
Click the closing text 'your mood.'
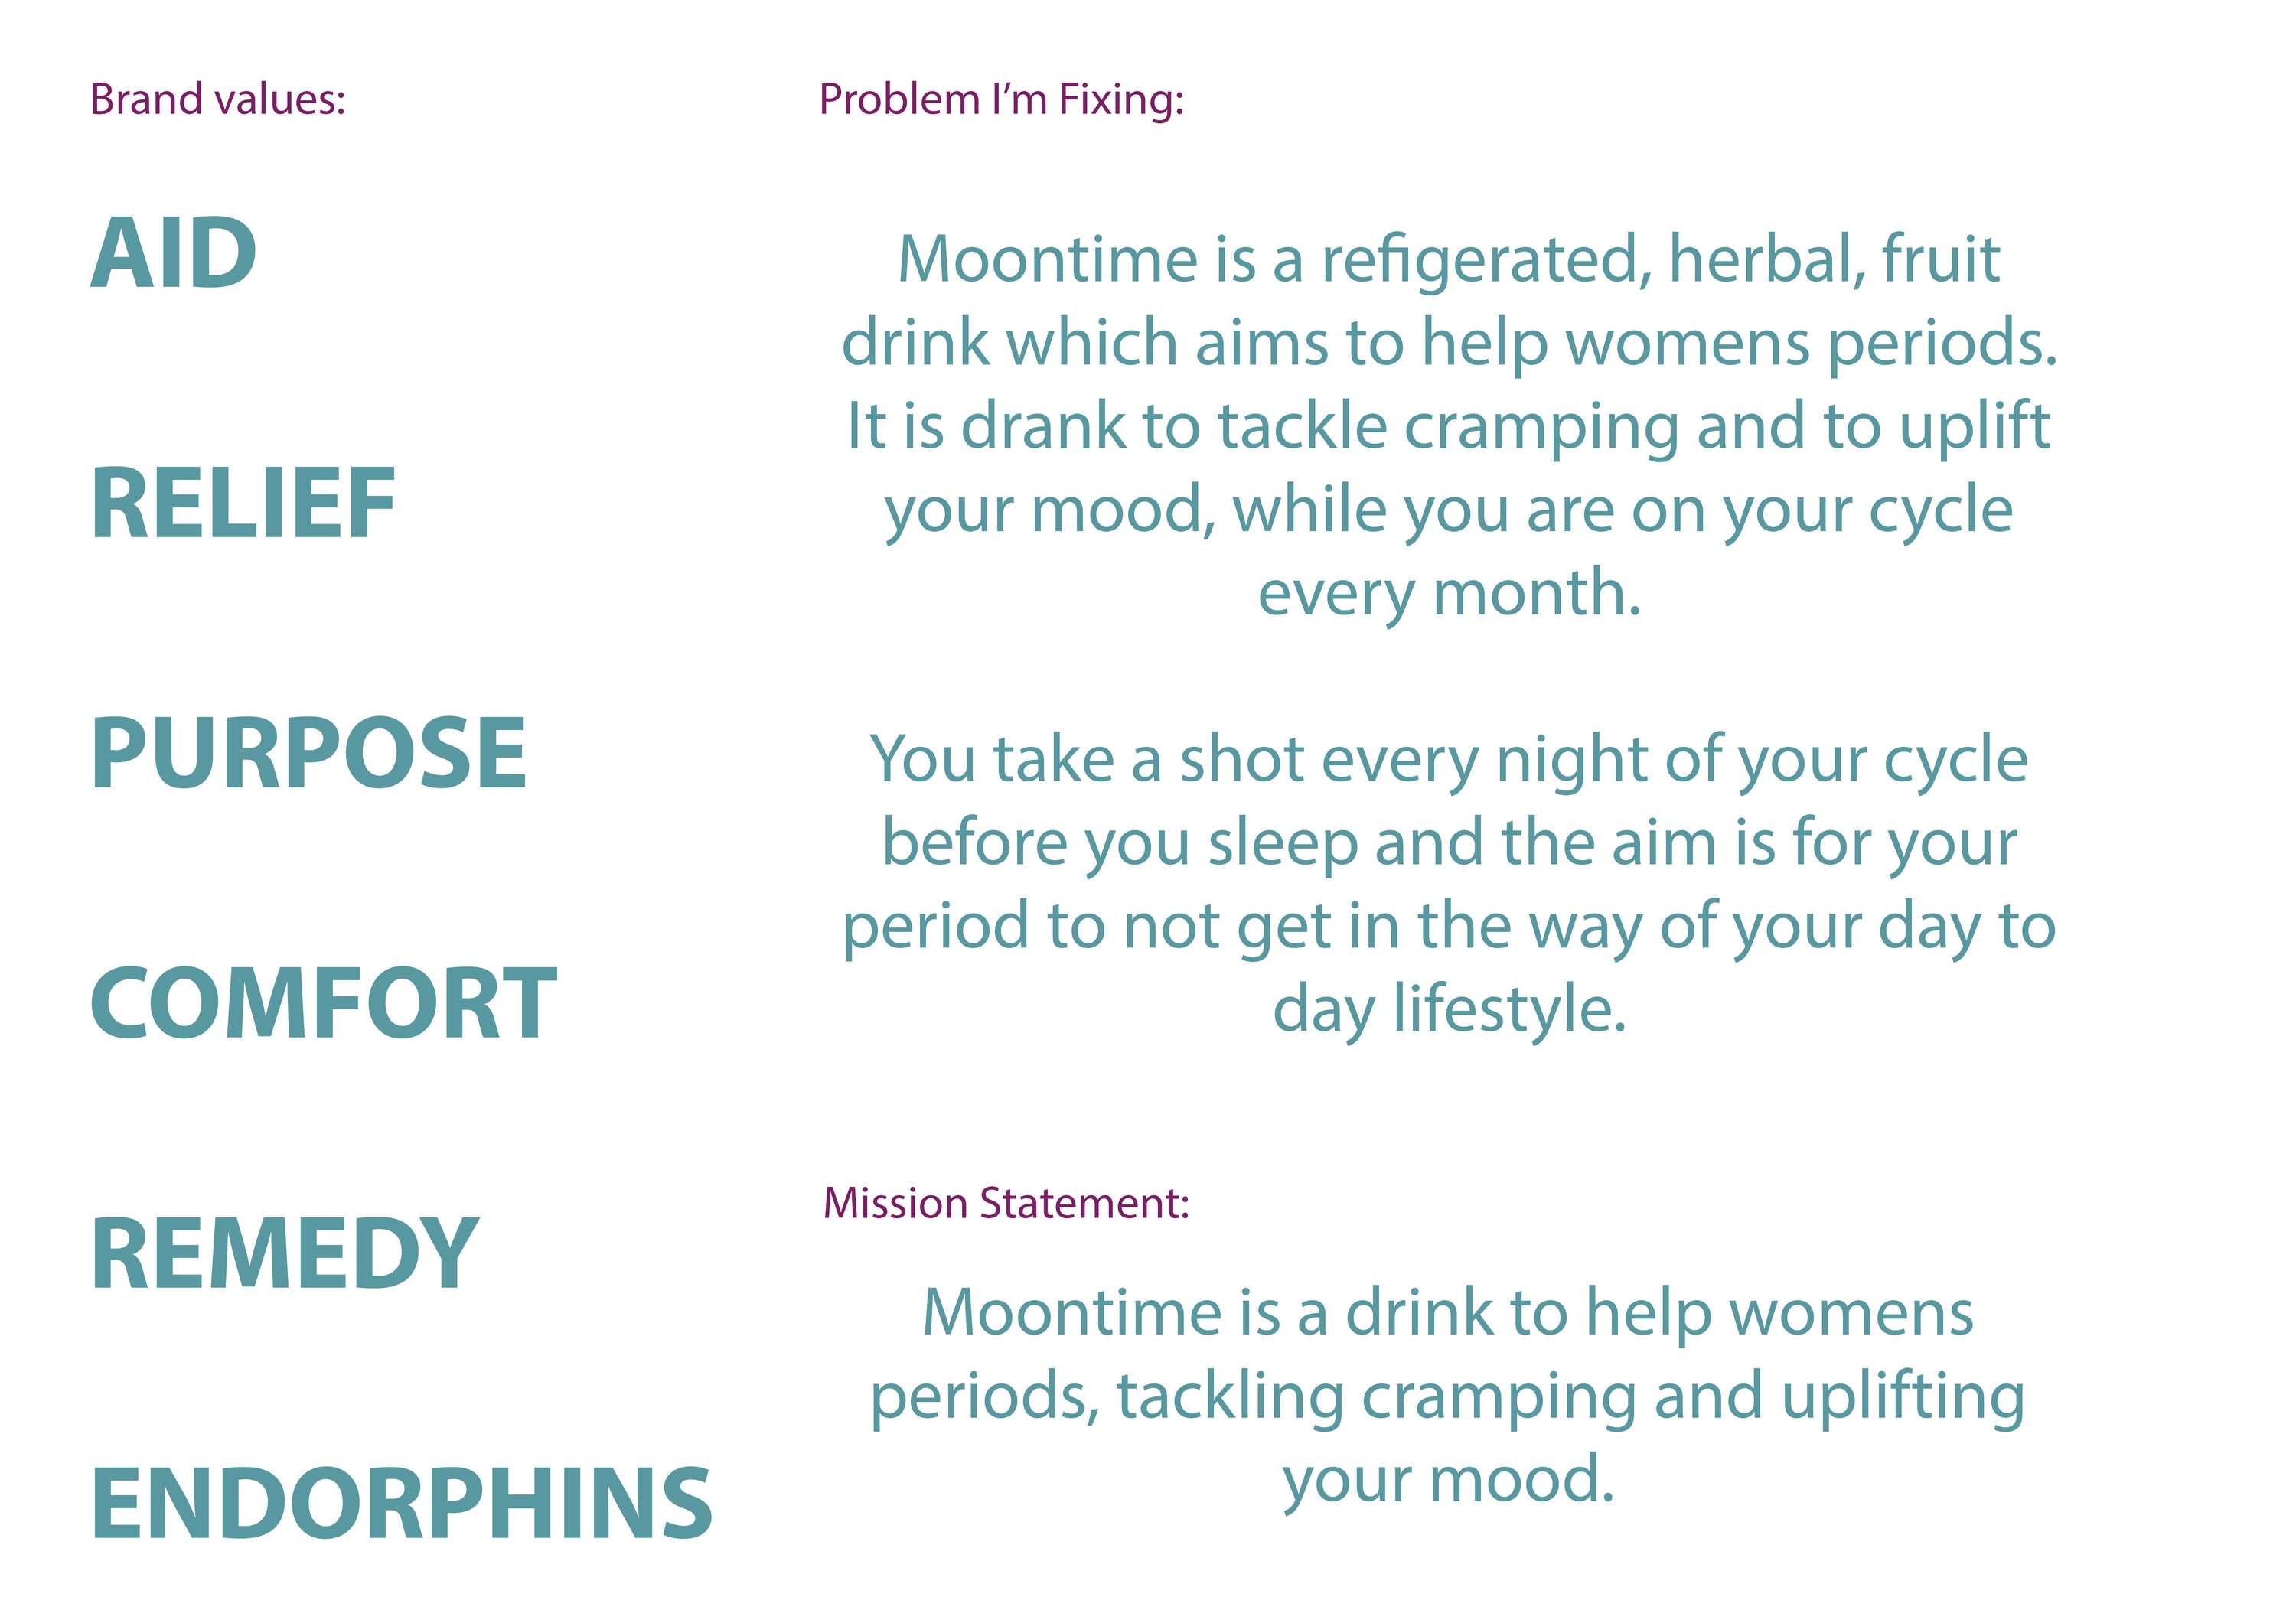pyautogui.click(x=1448, y=1481)
